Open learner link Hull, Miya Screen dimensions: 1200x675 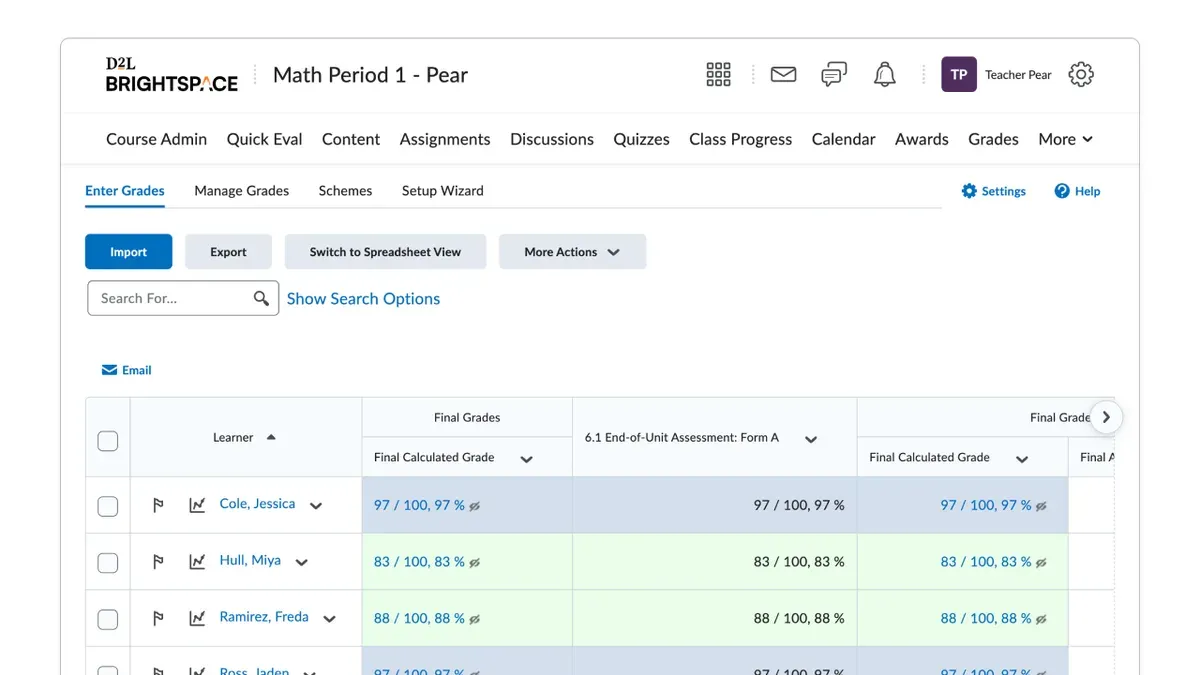tap(250, 560)
